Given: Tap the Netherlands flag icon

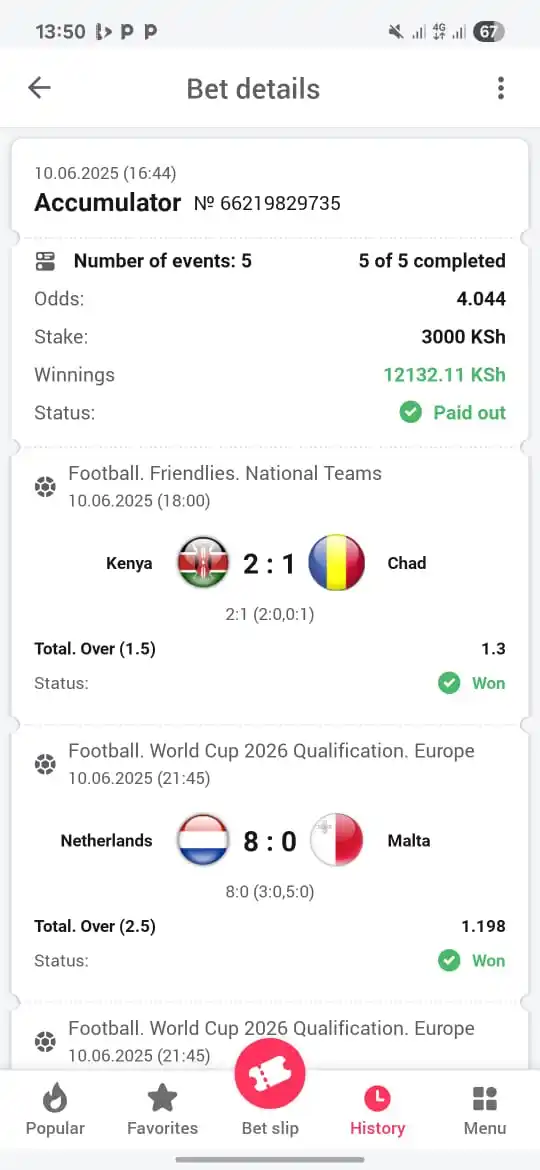Looking at the screenshot, I should (203, 839).
